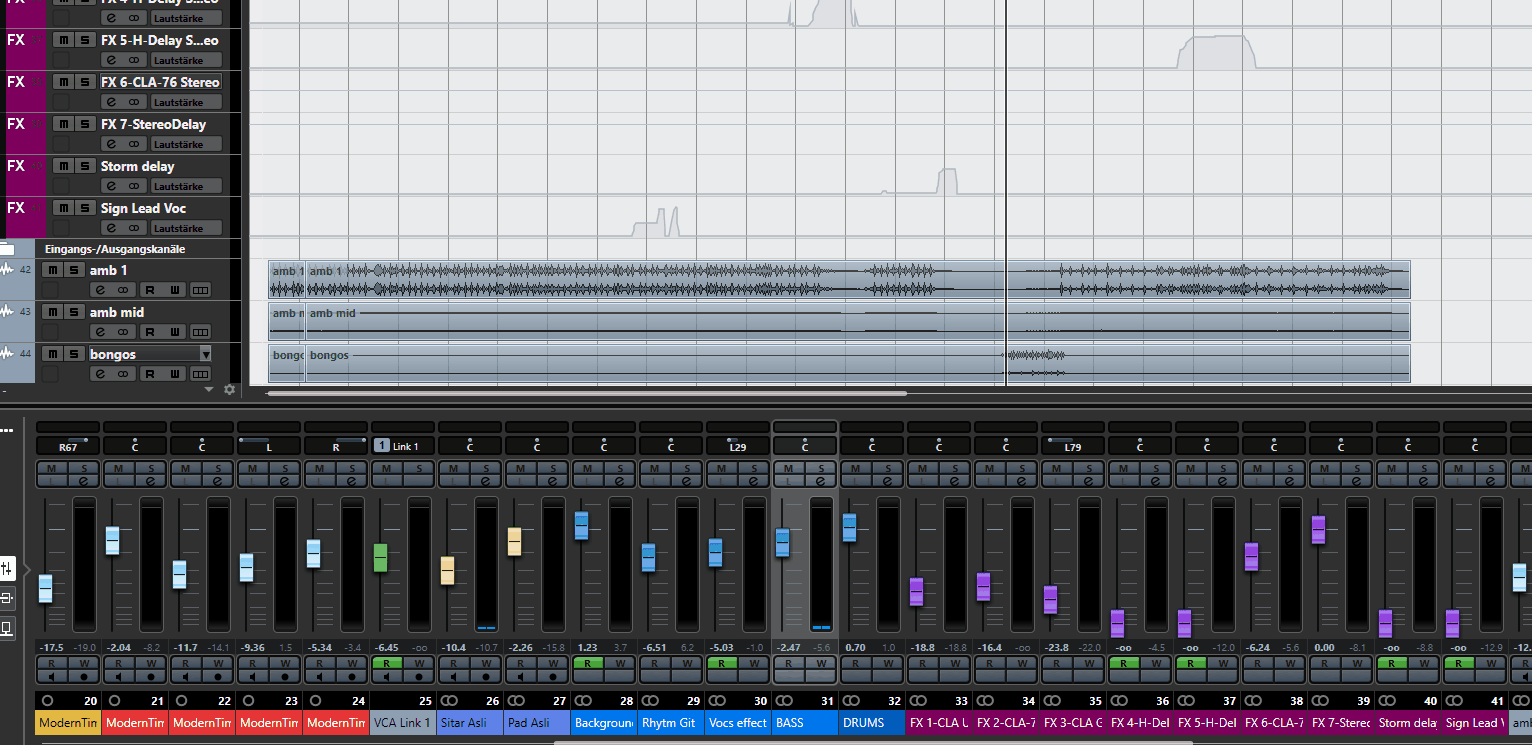Click the green VCA Link 1 fader handle
This screenshot has width=1532, height=745.
[x=380, y=557]
